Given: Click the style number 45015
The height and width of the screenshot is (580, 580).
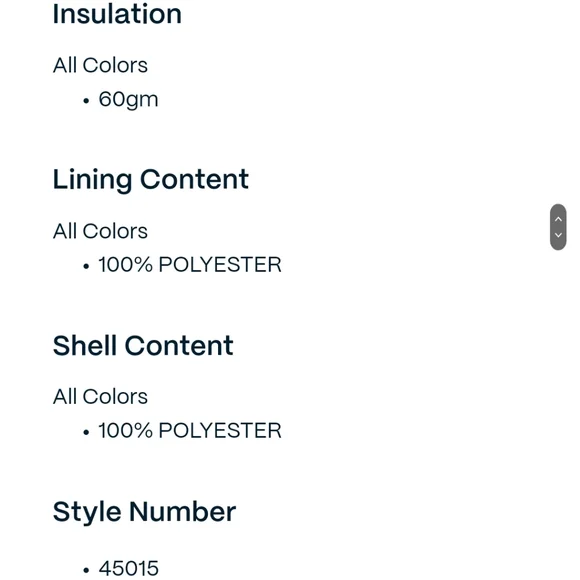Looking at the screenshot, I should coord(128,569).
